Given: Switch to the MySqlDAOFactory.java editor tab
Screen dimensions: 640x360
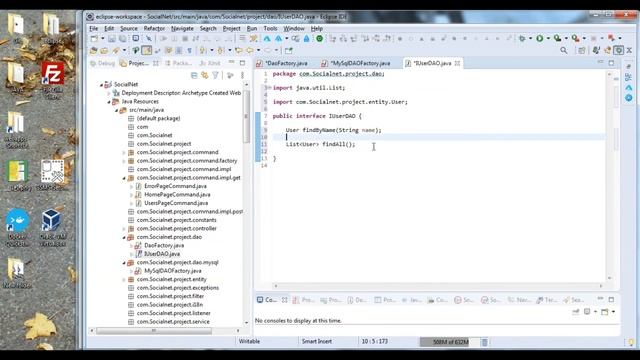Looking at the screenshot, I should coord(356,63).
